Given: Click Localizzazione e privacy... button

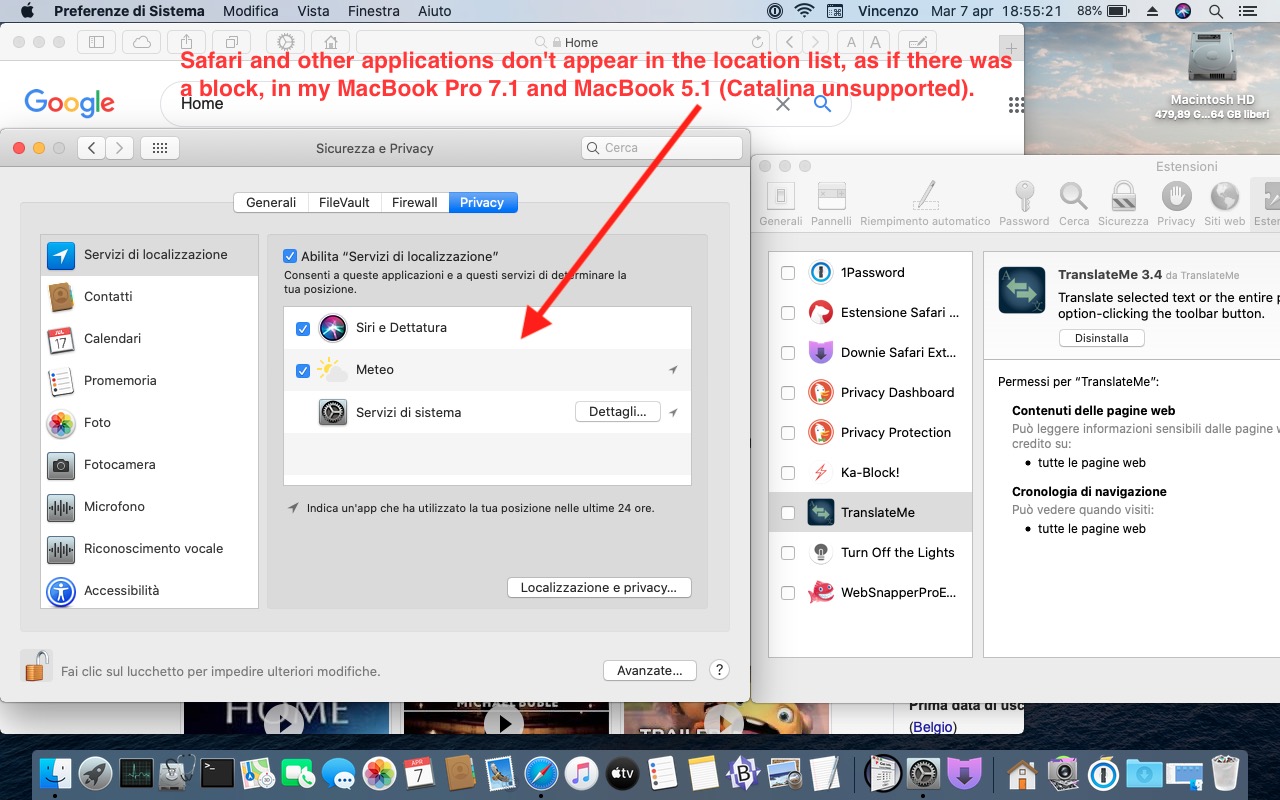Looking at the screenshot, I should [x=599, y=588].
